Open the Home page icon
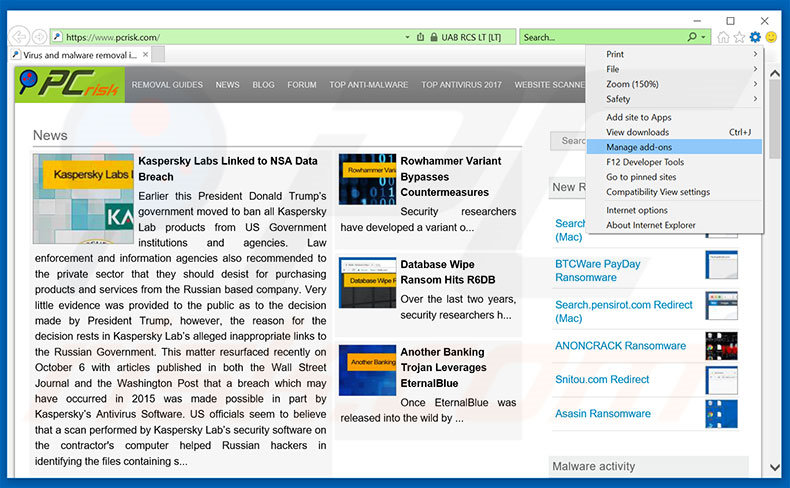Image resolution: width=790 pixels, height=488 pixels. [x=723, y=37]
